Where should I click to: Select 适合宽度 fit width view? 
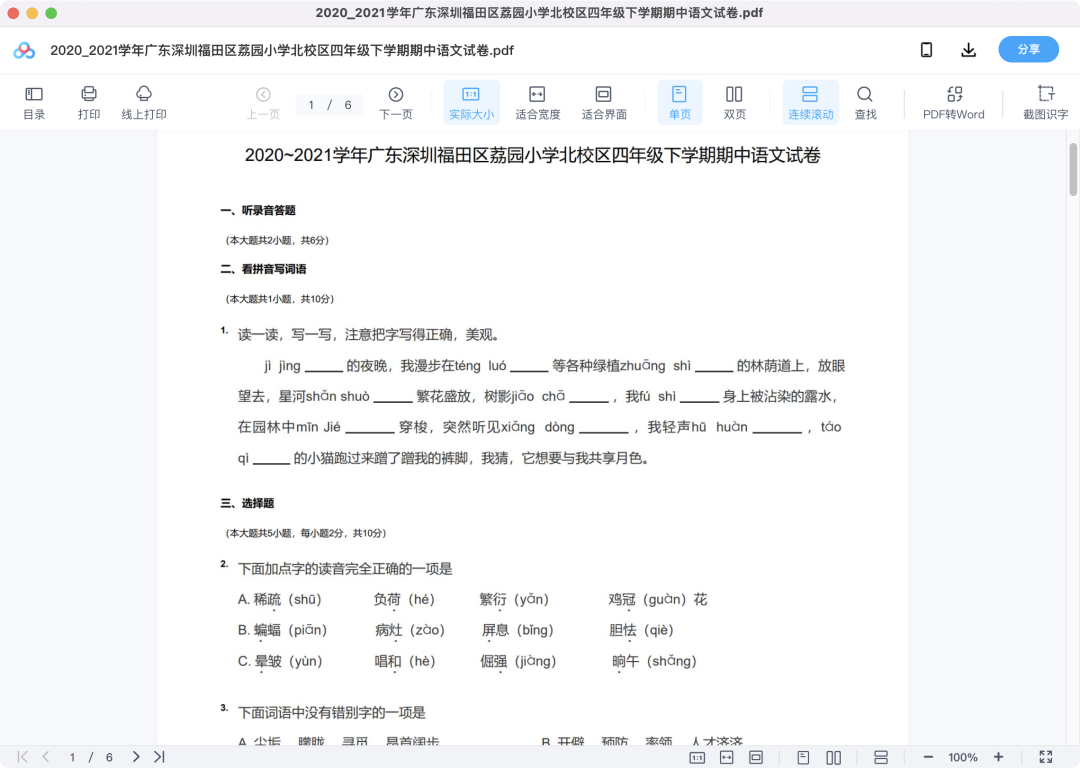click(x=537, y=103)
